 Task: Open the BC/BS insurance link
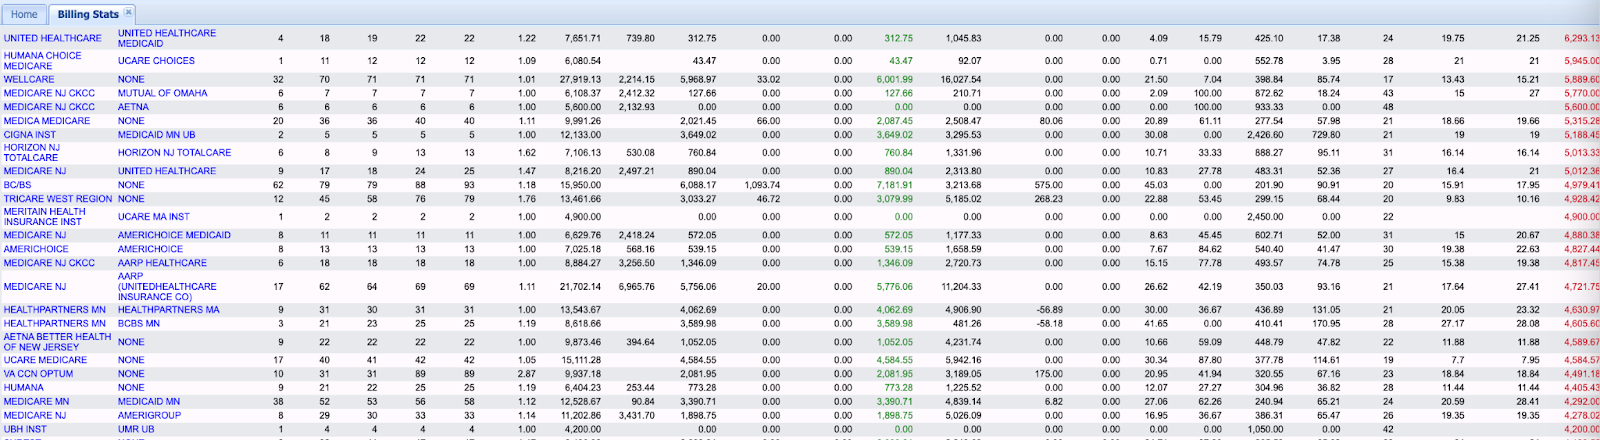[x=18, y=185]
